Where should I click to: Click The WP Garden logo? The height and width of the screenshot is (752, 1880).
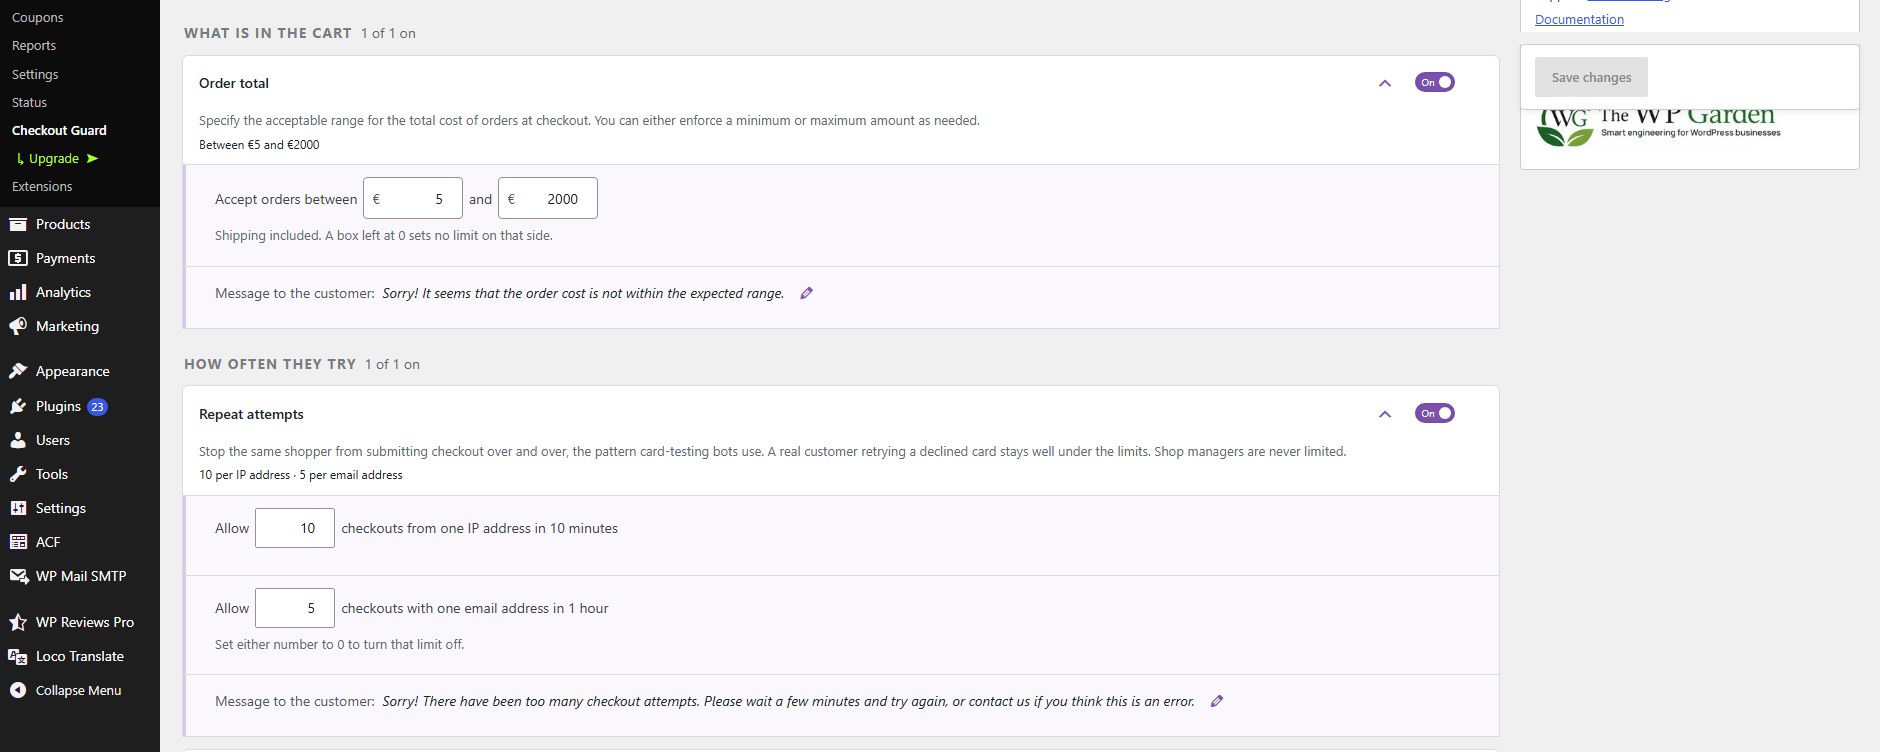click(x=1658, y=128)
